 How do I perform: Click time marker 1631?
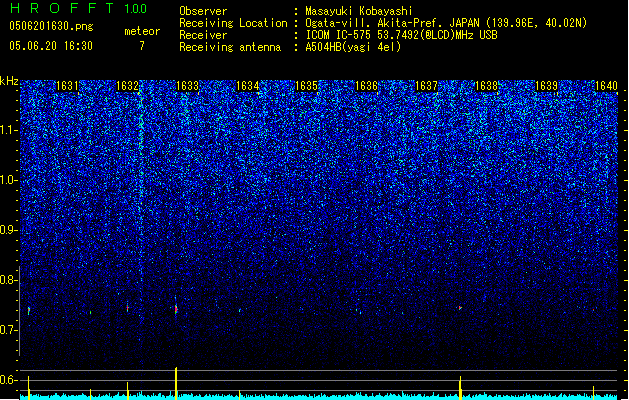point(67,86)
